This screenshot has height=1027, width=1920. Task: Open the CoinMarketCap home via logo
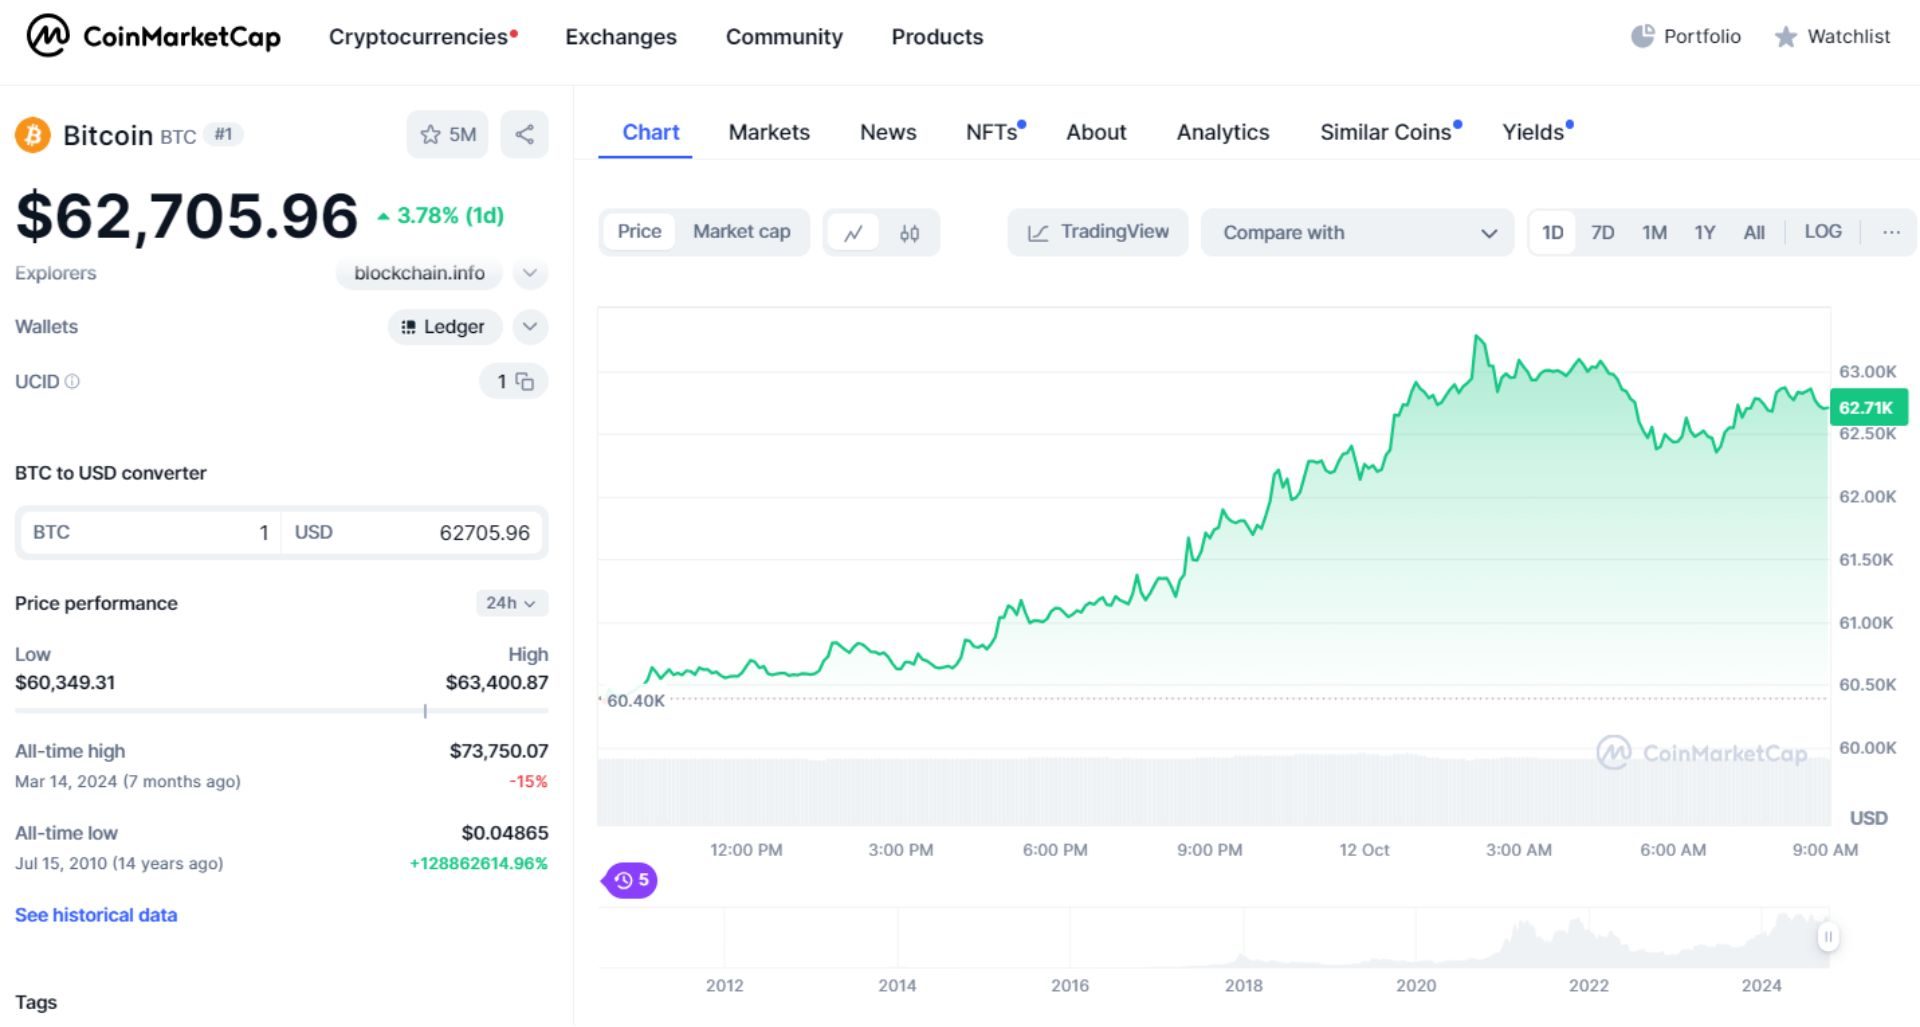[155, 37]
